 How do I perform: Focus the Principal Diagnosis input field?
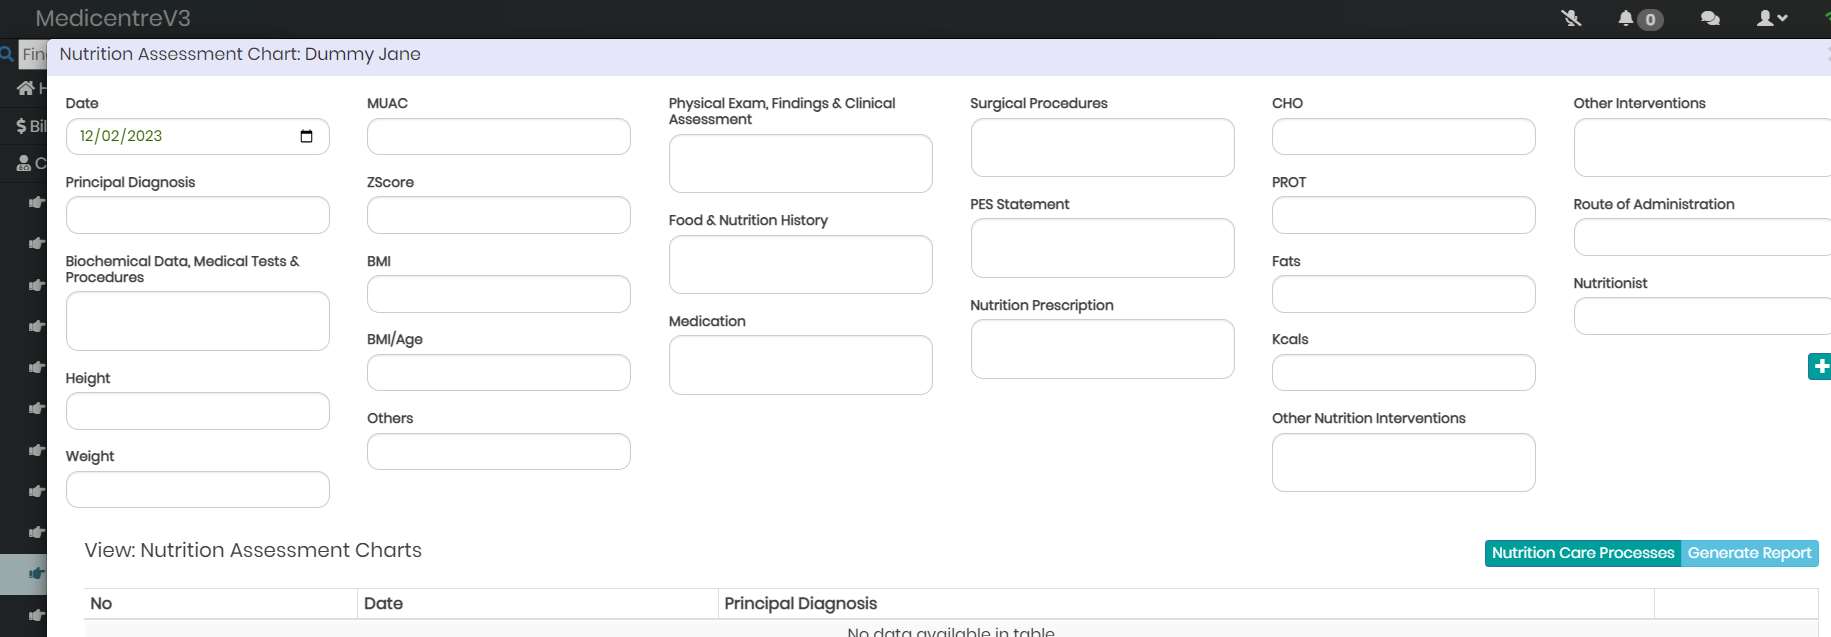[x=198, y=215]
